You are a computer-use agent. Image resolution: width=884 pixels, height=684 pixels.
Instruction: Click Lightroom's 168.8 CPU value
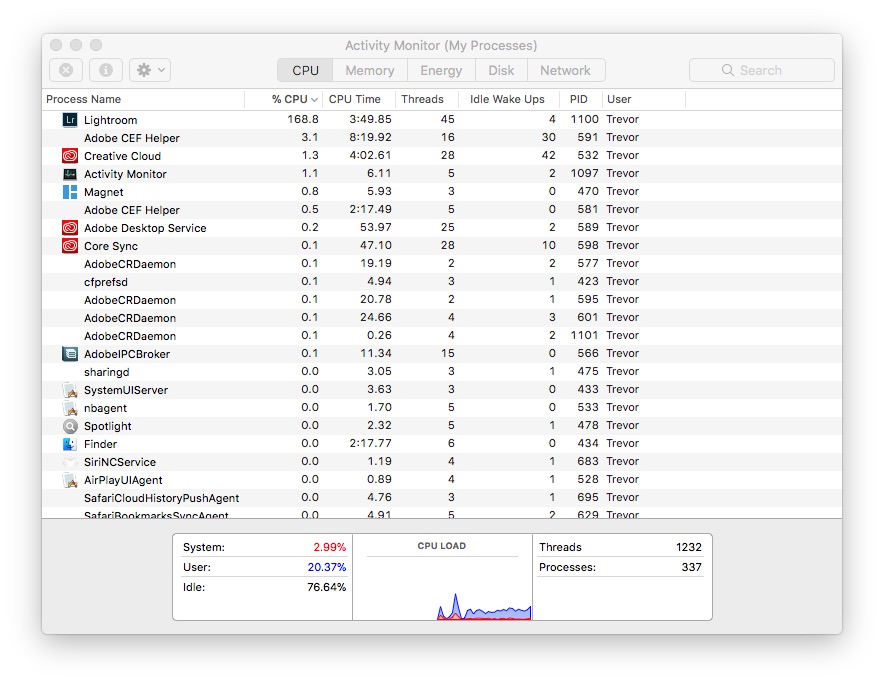click(303, 119)
